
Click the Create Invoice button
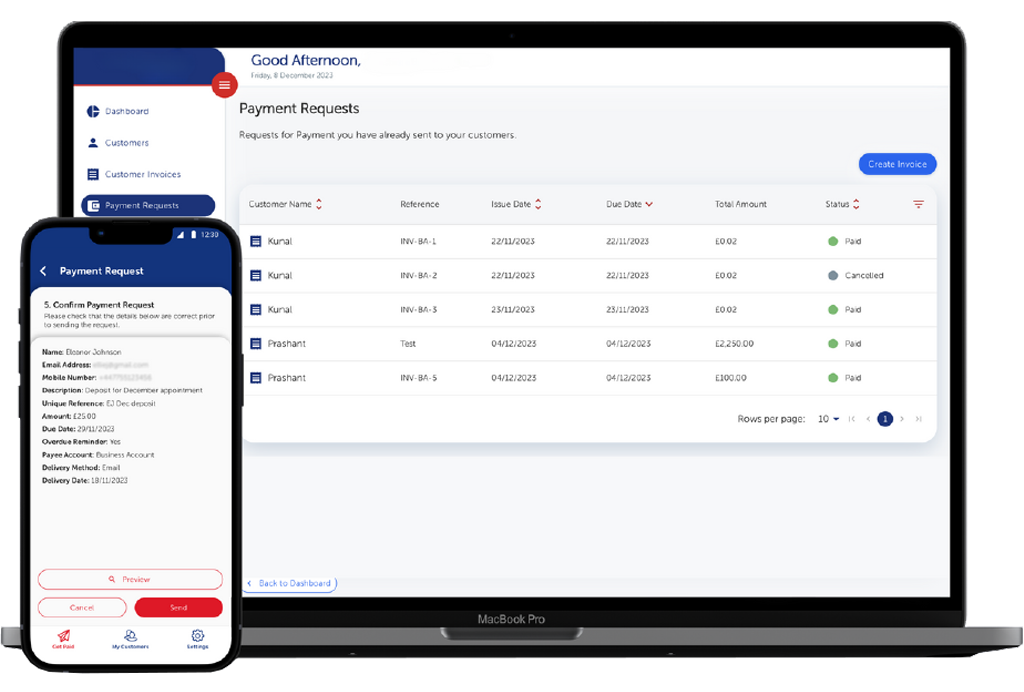pyautogui.click(x=897, y=164)
